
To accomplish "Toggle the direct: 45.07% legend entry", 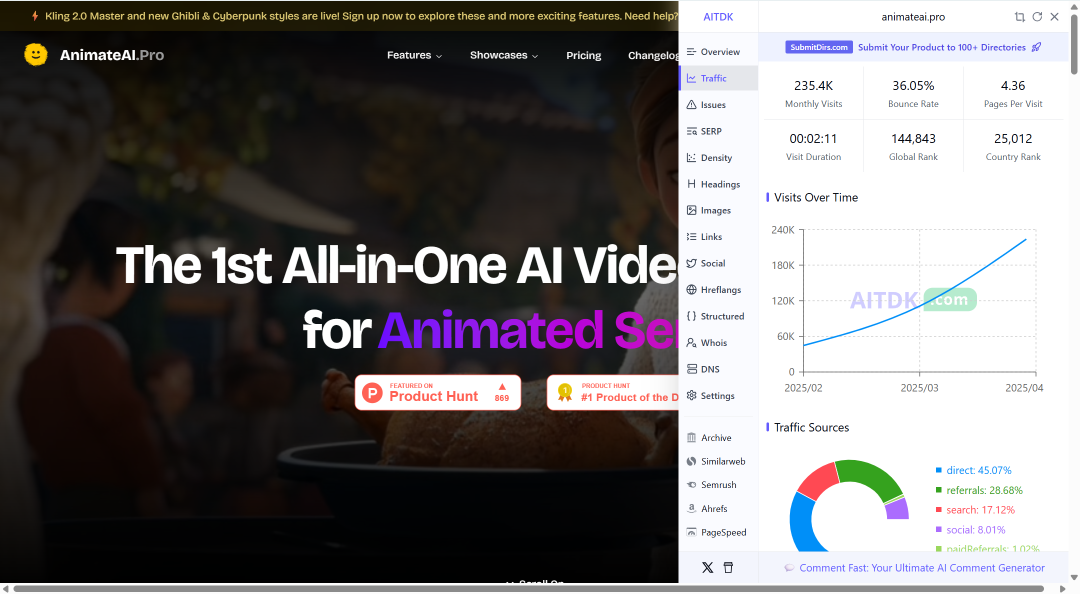I will pyautogui.click(x=973, y=470).
